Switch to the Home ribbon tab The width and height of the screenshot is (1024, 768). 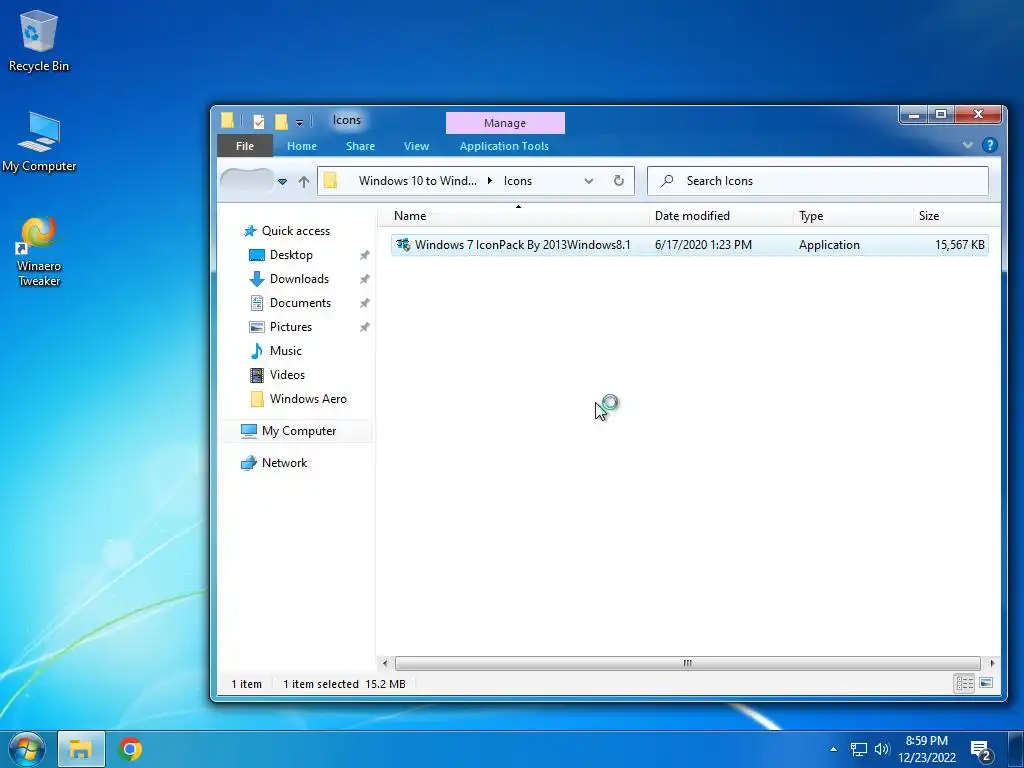[x=302, y=146]
